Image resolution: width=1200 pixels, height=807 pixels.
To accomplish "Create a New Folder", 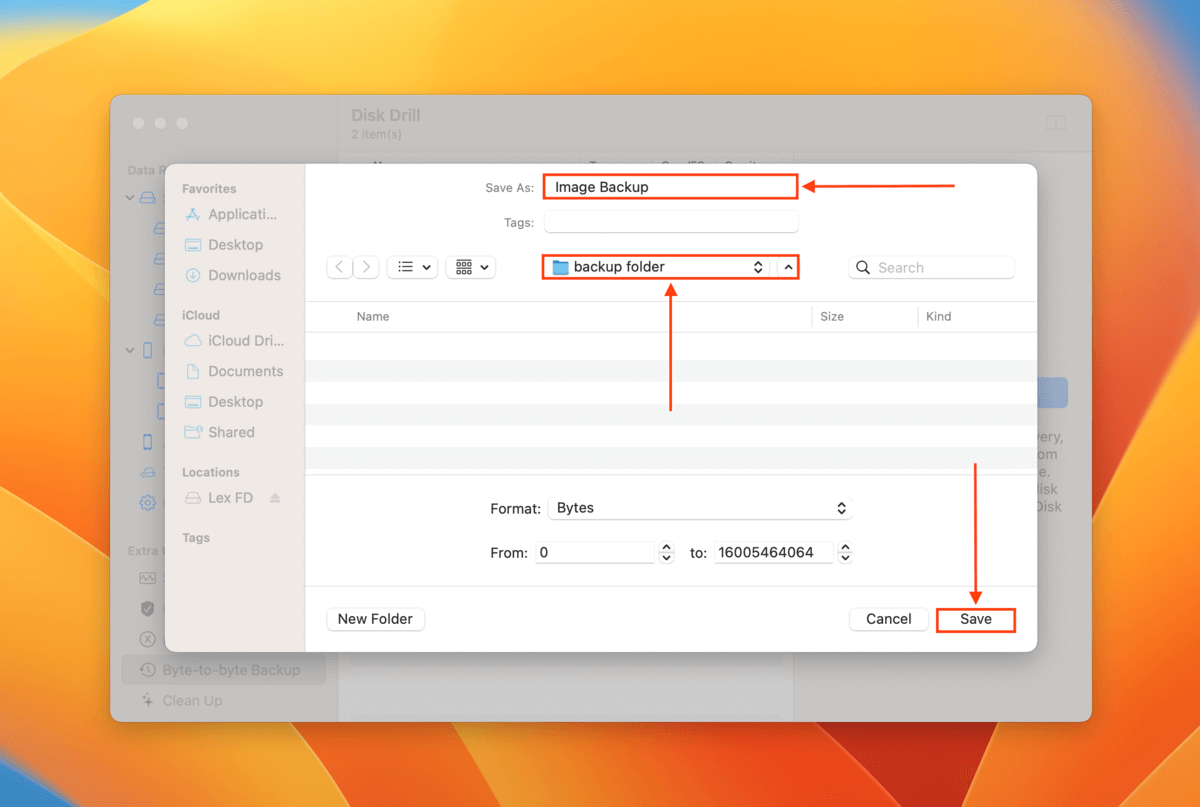I will click(x=376, y=619).
